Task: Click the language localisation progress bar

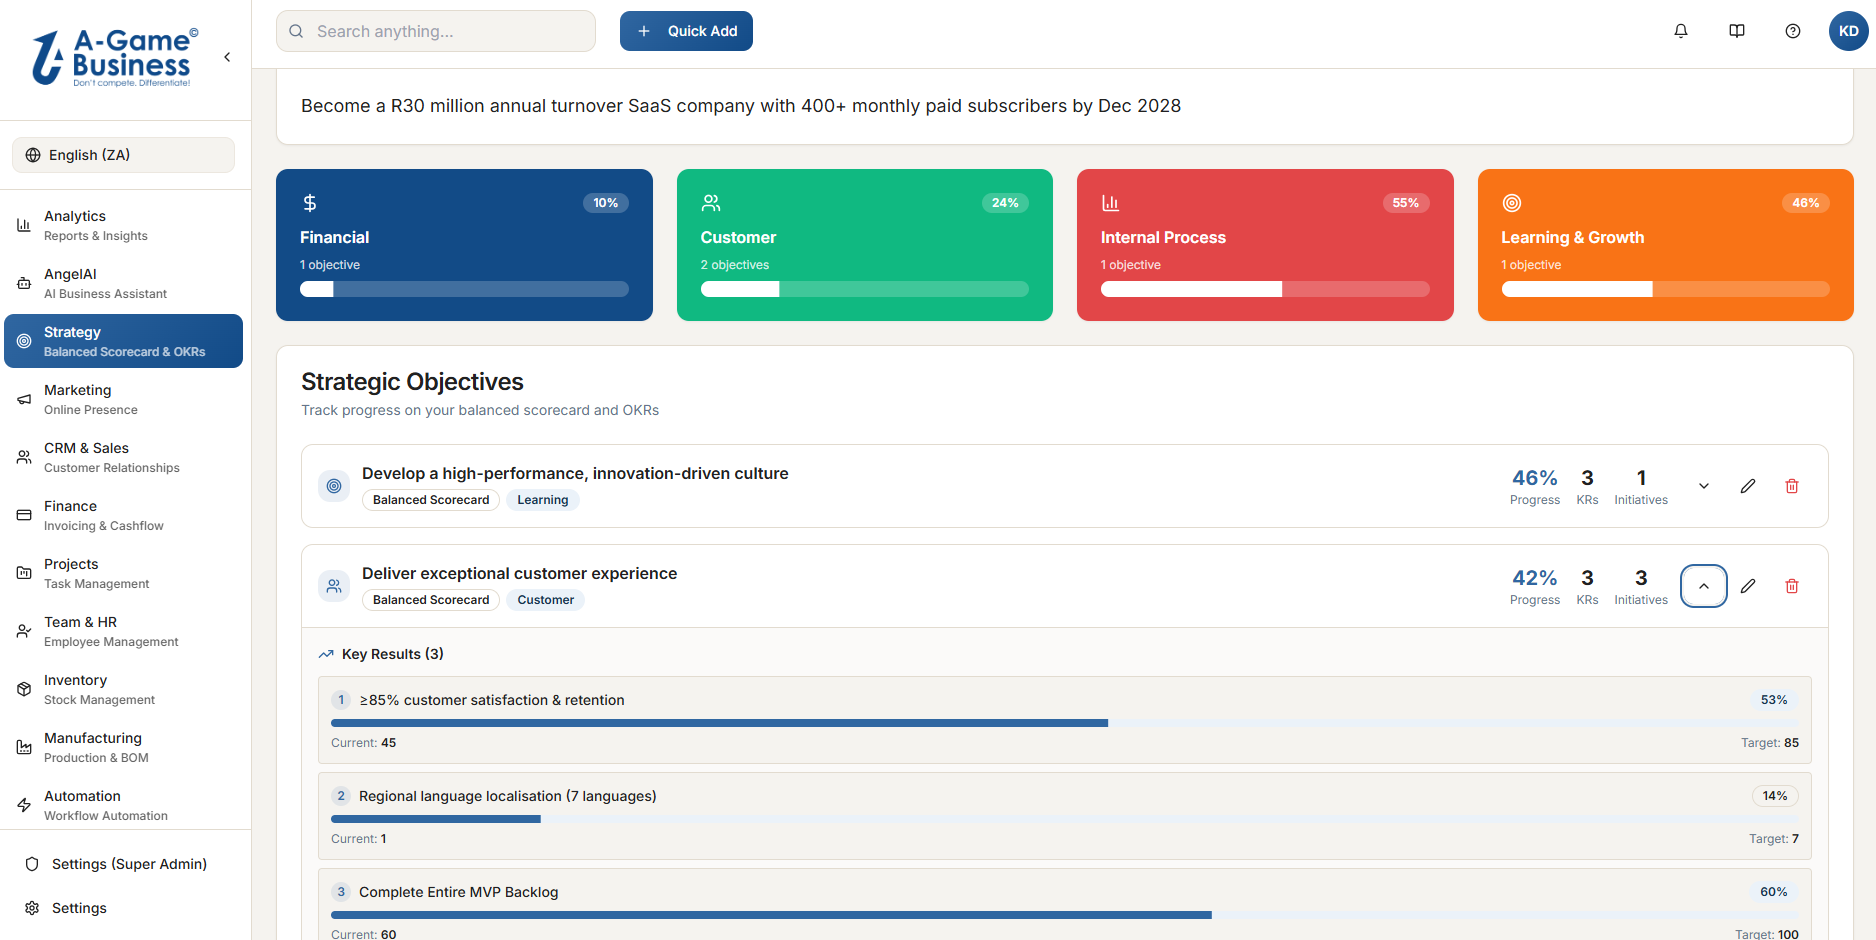Action: click(1064, 819)
